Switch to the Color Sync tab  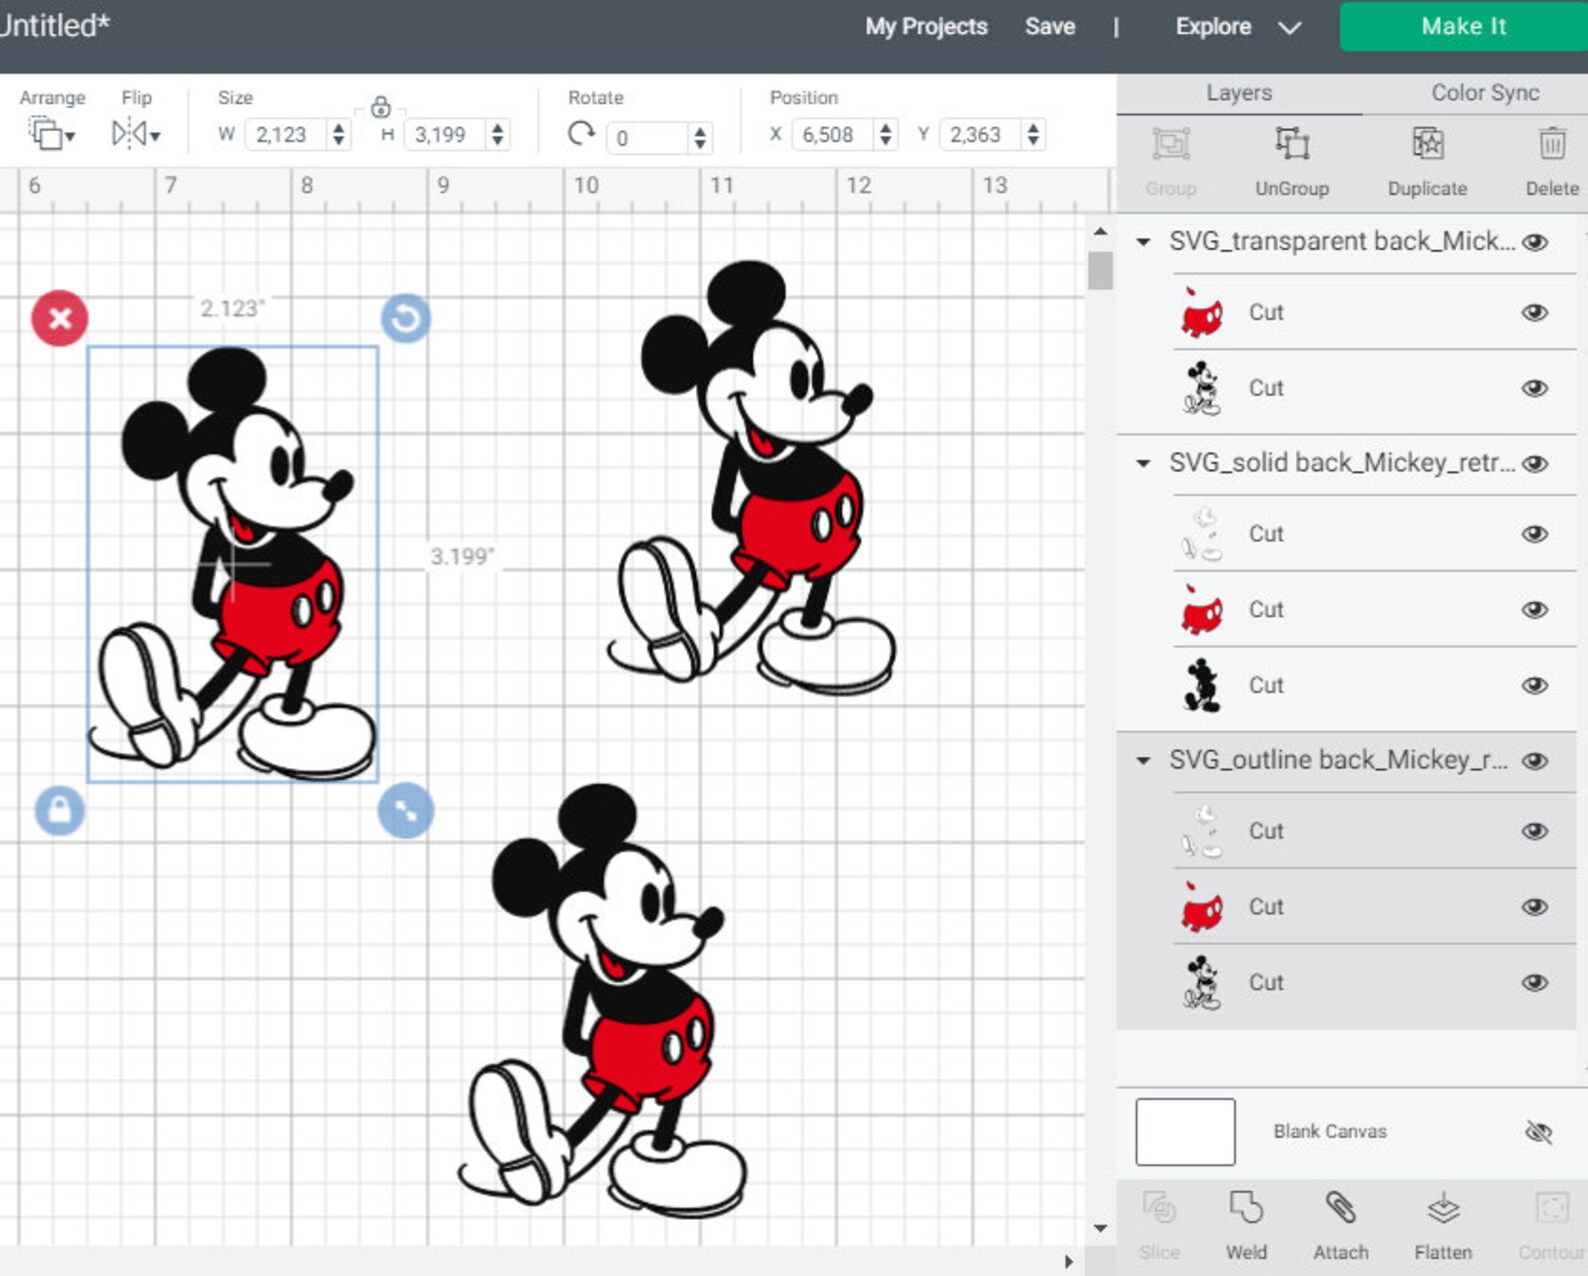(x=1484, y=93)
